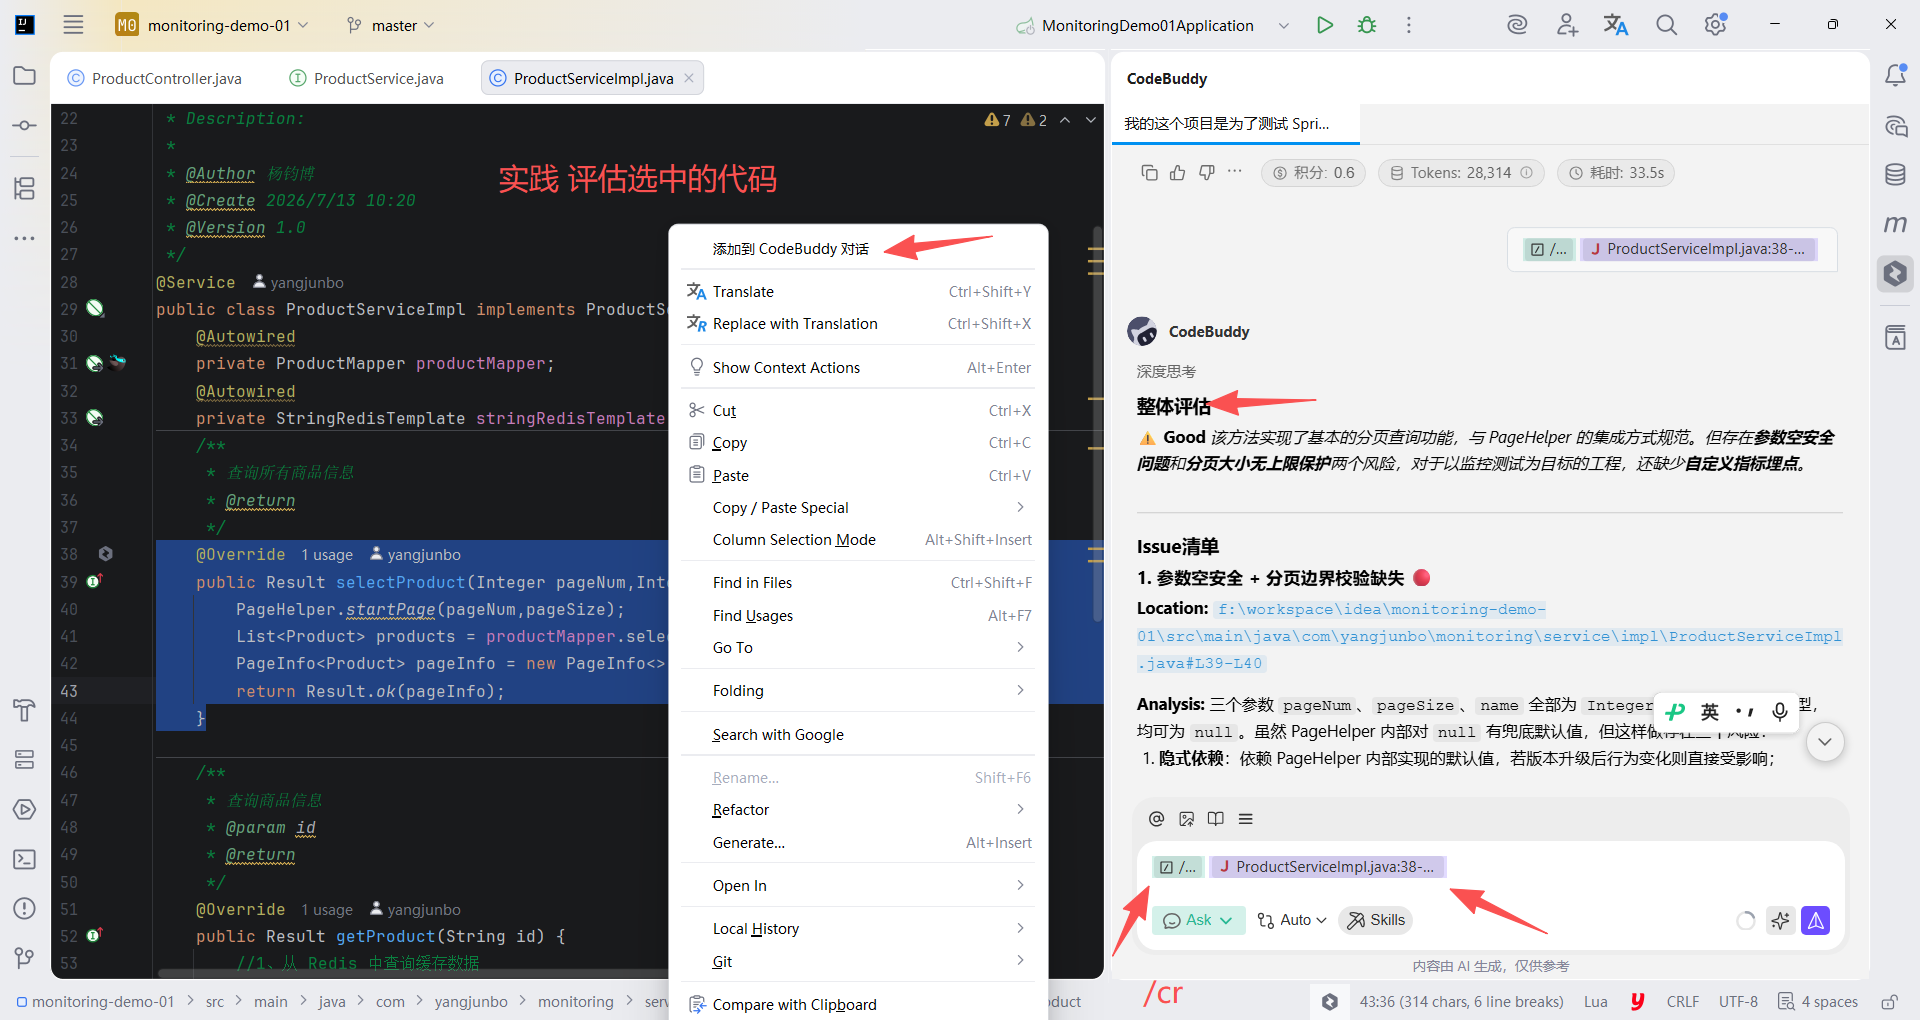1920x1020 pixels.
Task: Copy the CodeBuddy response
Action: point(1149,173)
